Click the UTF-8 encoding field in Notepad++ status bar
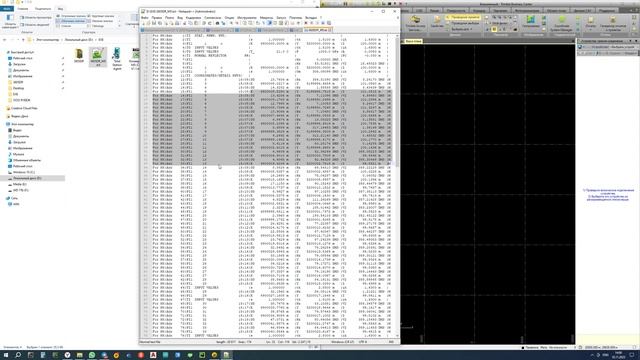This screenshot has height=360, width=640. pyautogui.click(x=363, y=342)
